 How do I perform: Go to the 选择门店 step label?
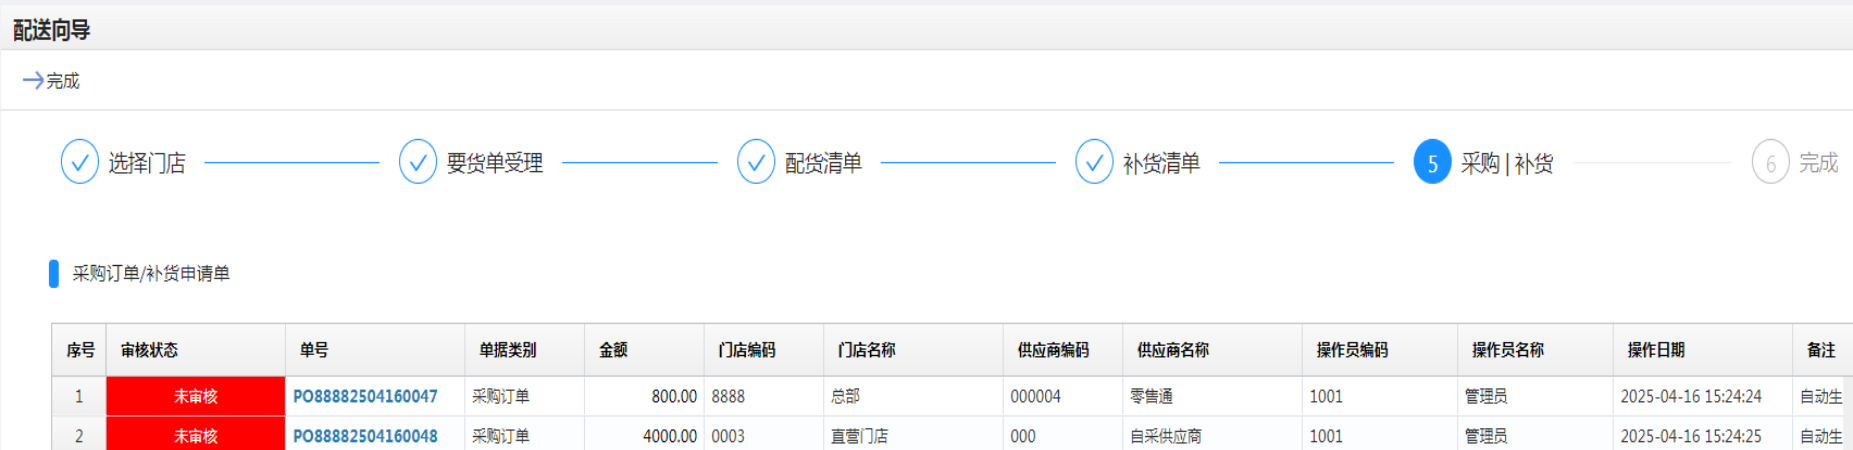(x=147, y=163)
